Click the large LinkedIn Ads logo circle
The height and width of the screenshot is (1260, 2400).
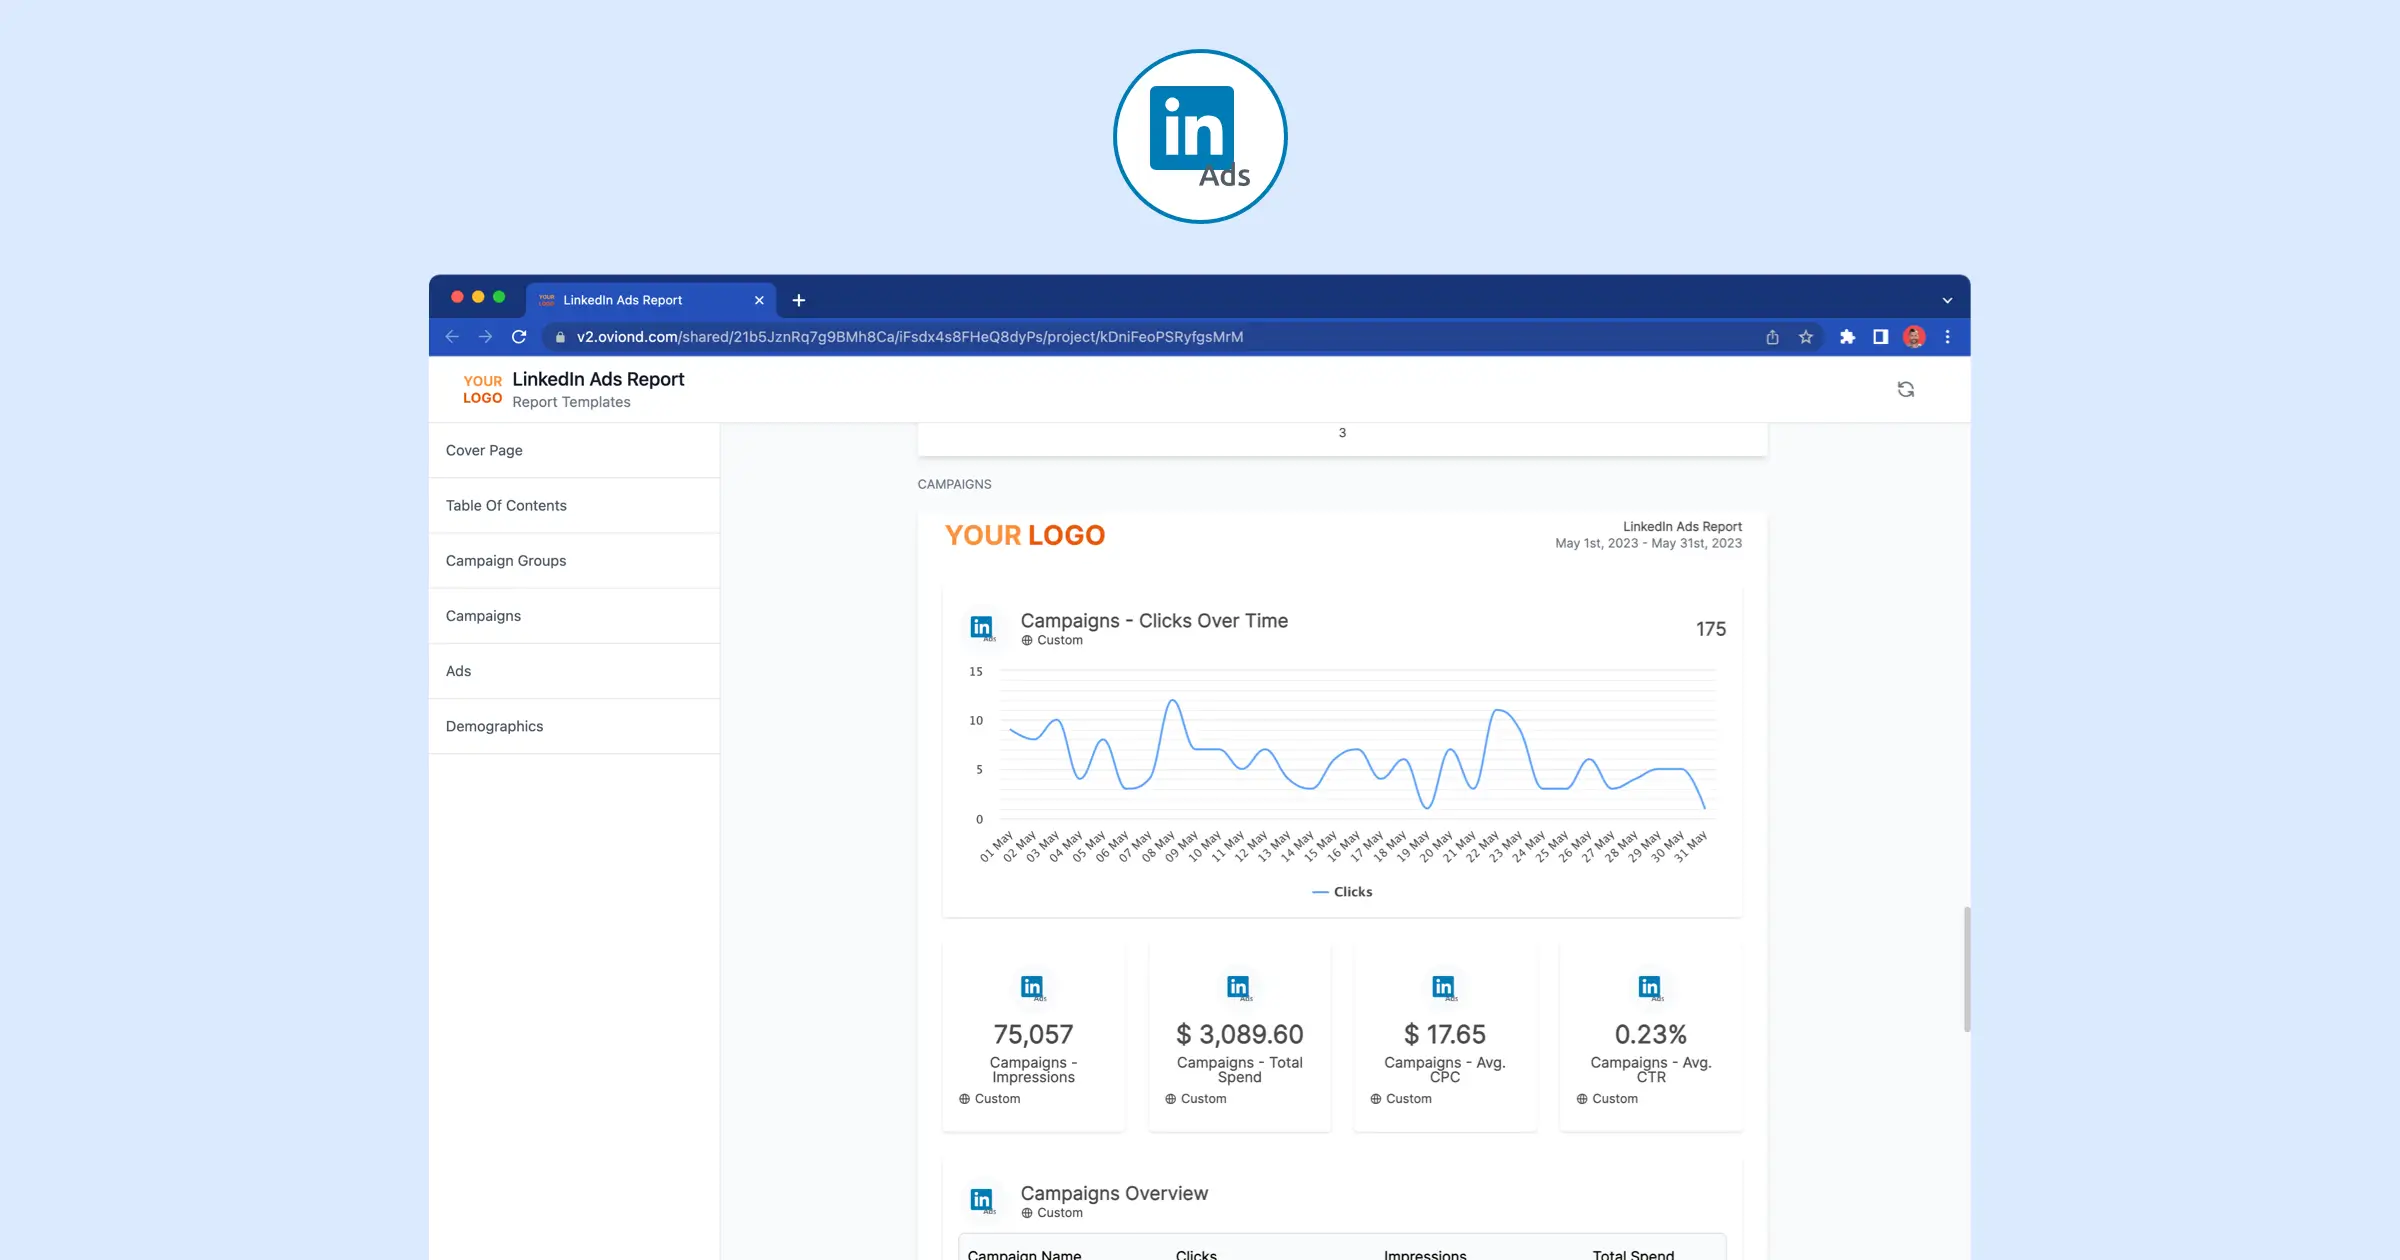pyautogui.click(x=1200, y=137)
